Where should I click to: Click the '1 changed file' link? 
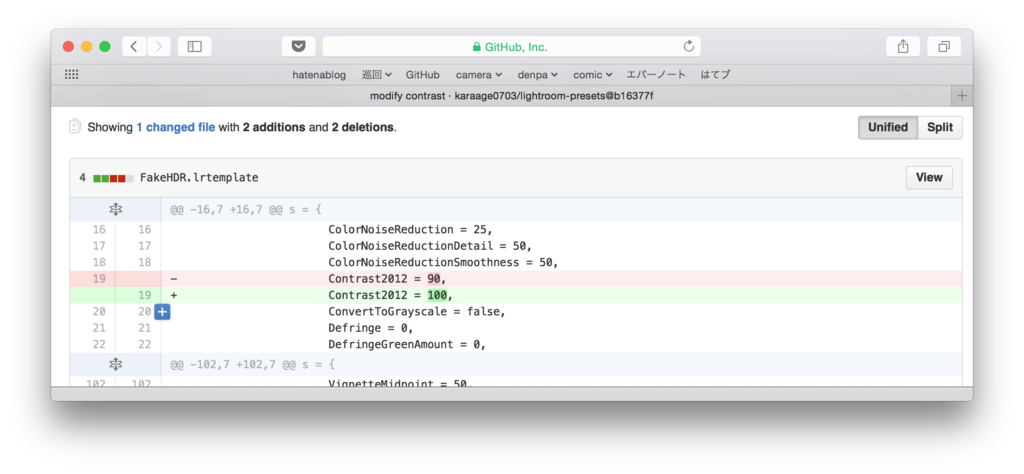(176, 127)
